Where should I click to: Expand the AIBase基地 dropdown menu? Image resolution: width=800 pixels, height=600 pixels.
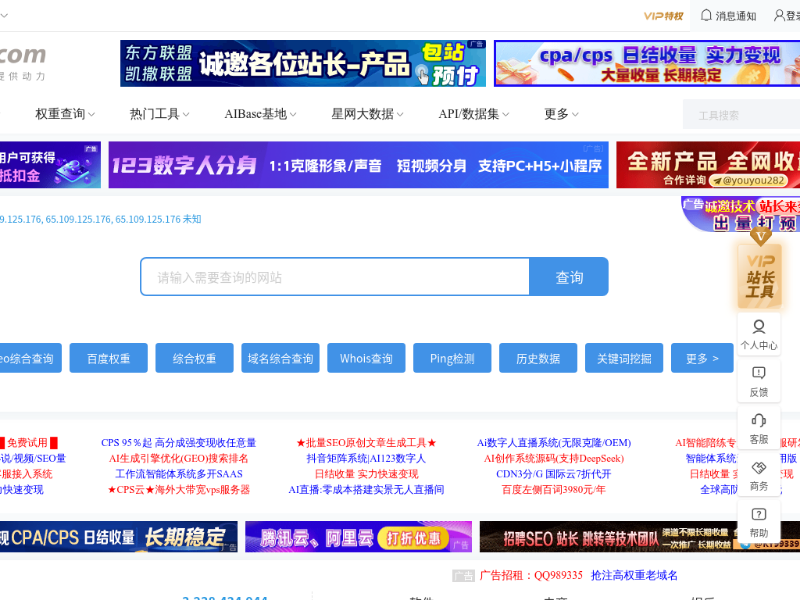pyautogui.click(x=260, y=114)
